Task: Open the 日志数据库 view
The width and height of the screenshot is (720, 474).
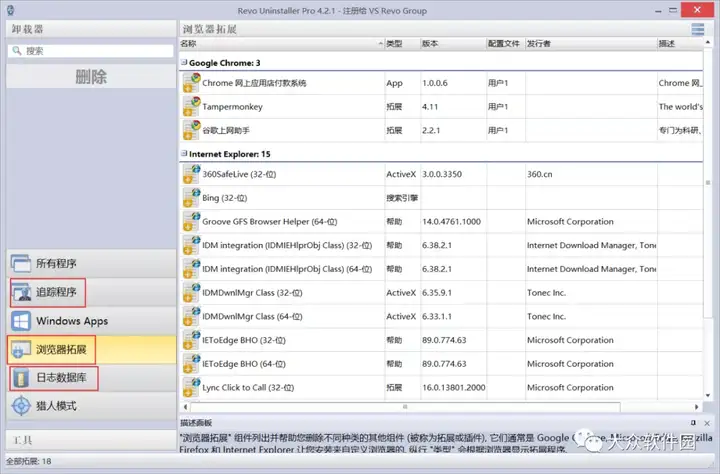Action: pos(91,378)
